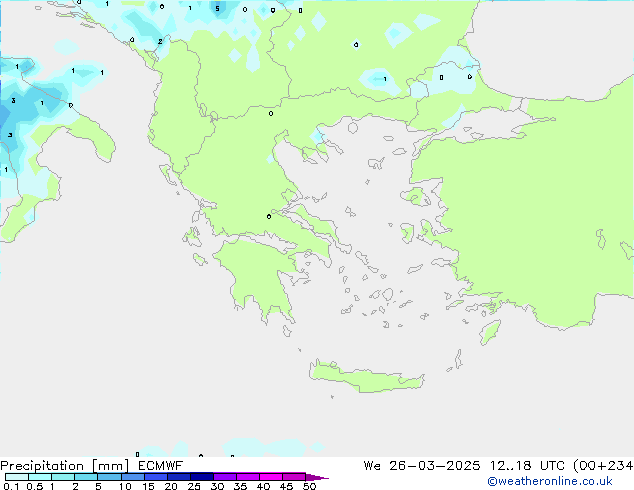
Task: Click the forecast offset text '(00+234'
Action: coord(603,466)
